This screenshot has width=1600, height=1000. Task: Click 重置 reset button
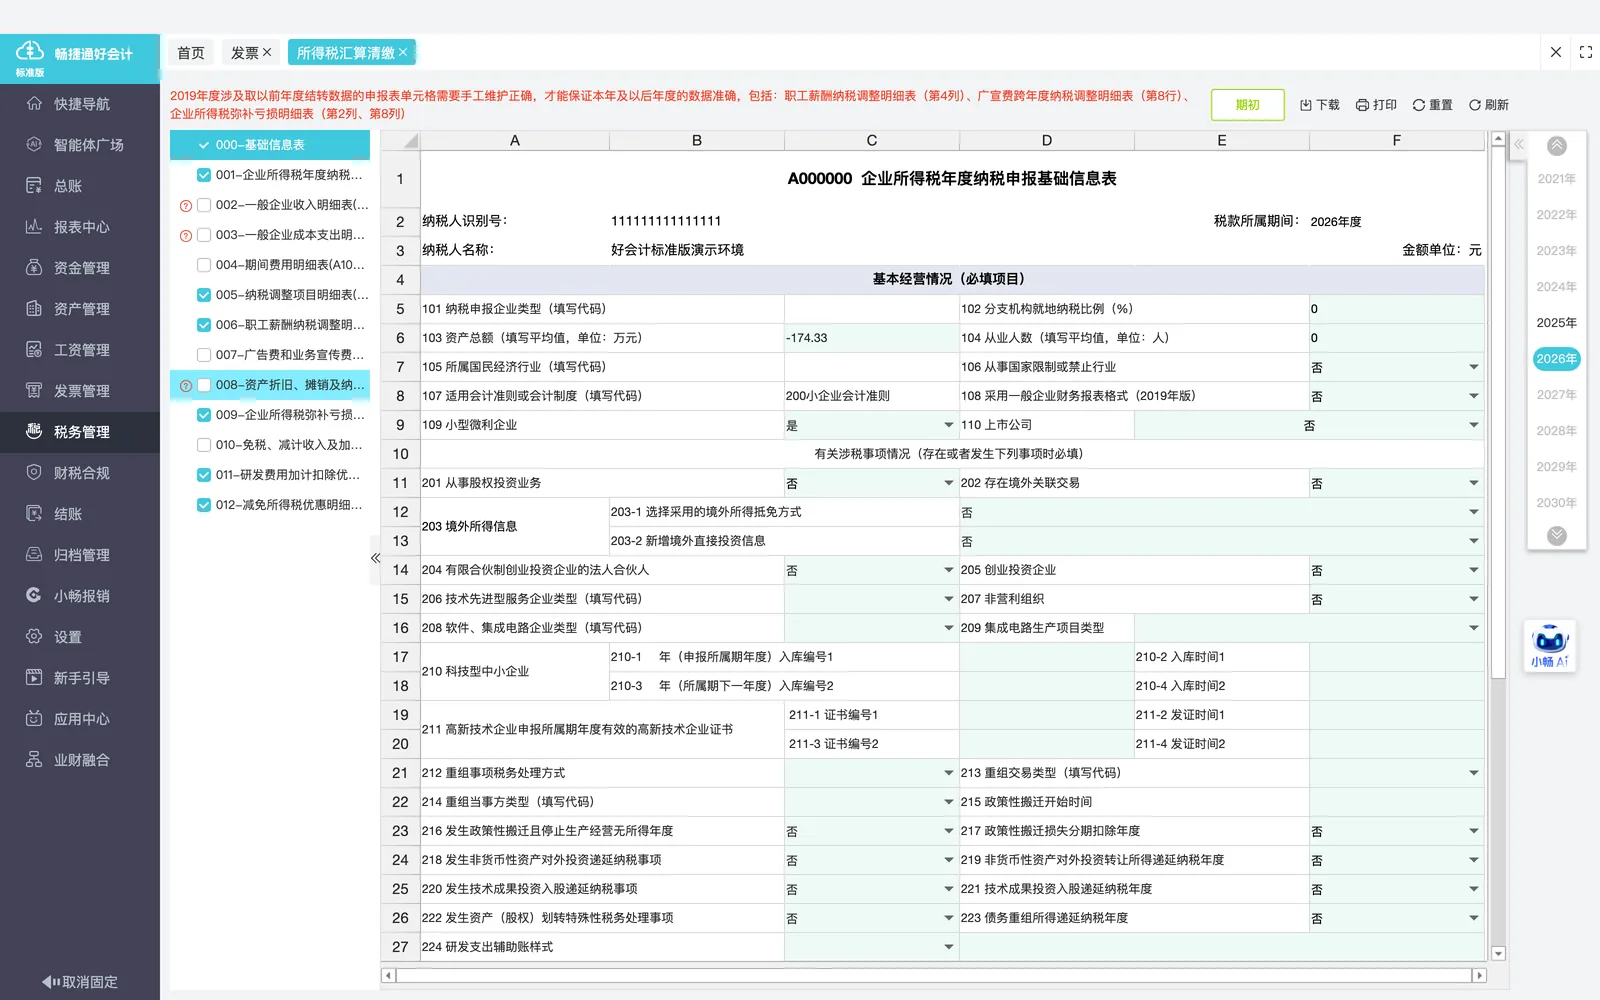pos(1432,105)
